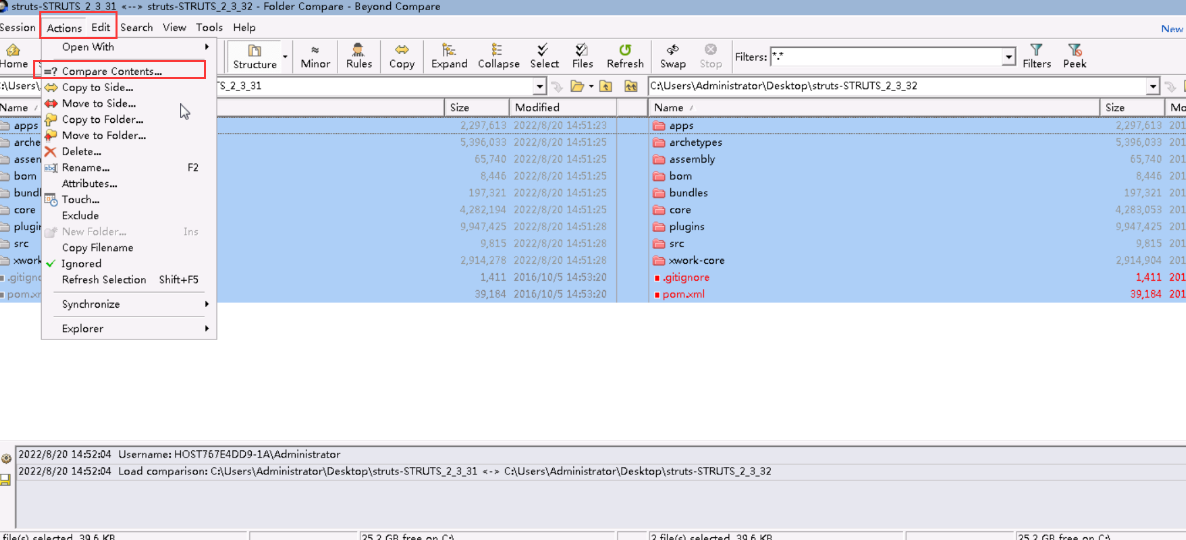Select the Structure display filter button
The width and height of the screenshot is (1186, 540).
[254, 56]
